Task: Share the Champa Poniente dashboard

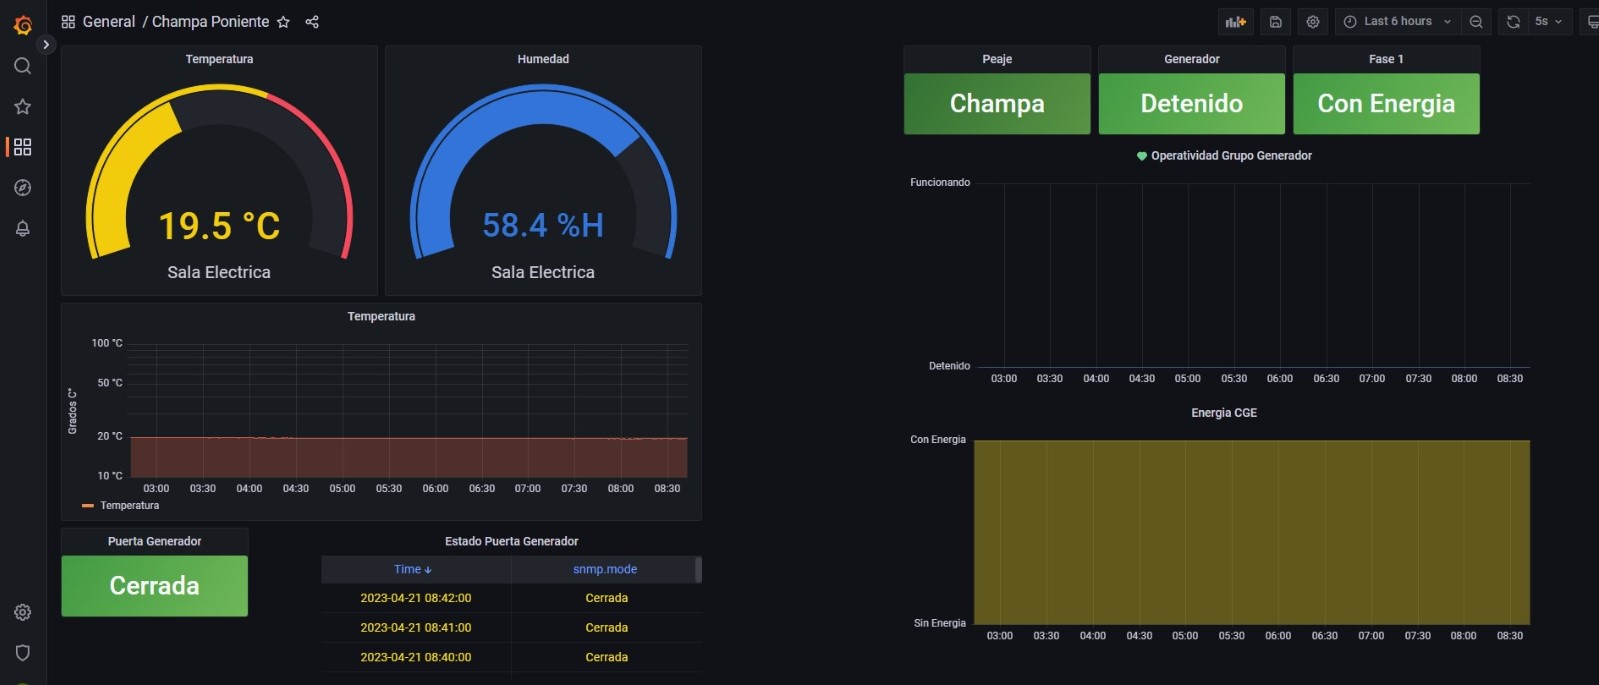Action: pos(312,22)
